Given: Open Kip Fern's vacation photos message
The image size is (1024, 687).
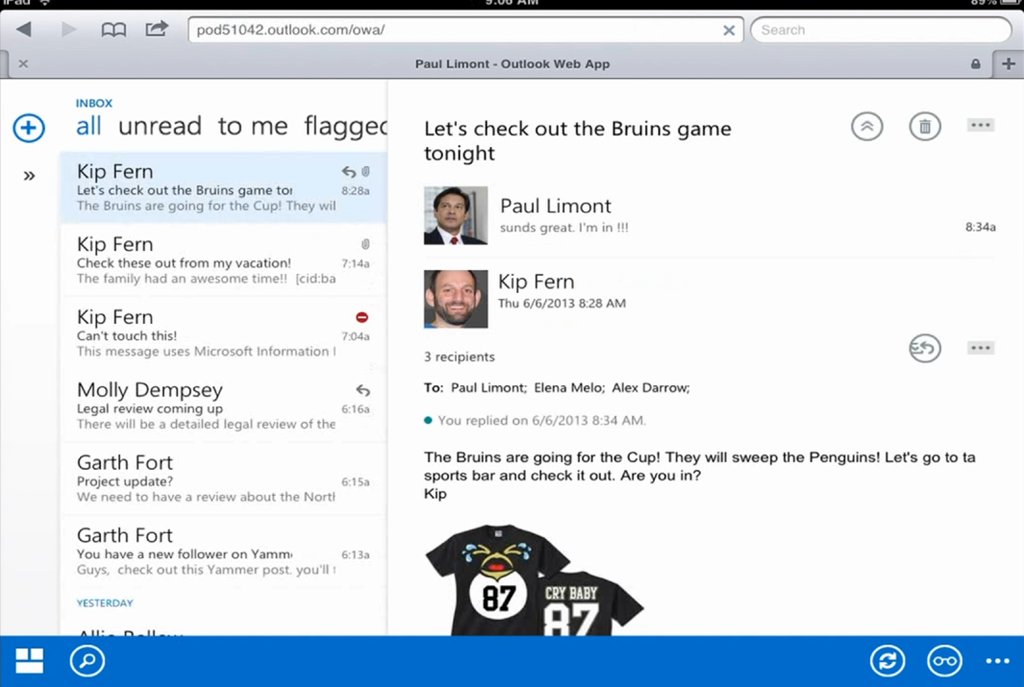Looking at the screenshot, I should 223,261.
